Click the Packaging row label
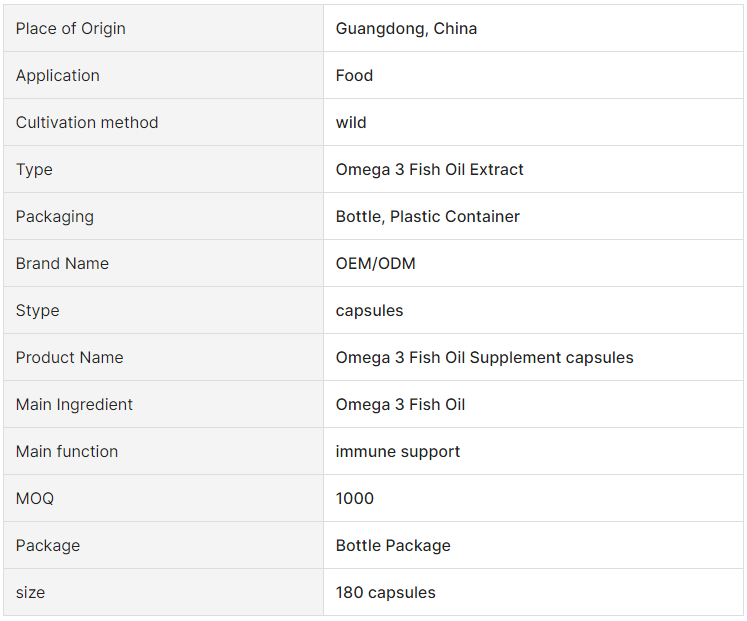Image resolution: width=747 pixels, height=621 pixels. (55, 217)
